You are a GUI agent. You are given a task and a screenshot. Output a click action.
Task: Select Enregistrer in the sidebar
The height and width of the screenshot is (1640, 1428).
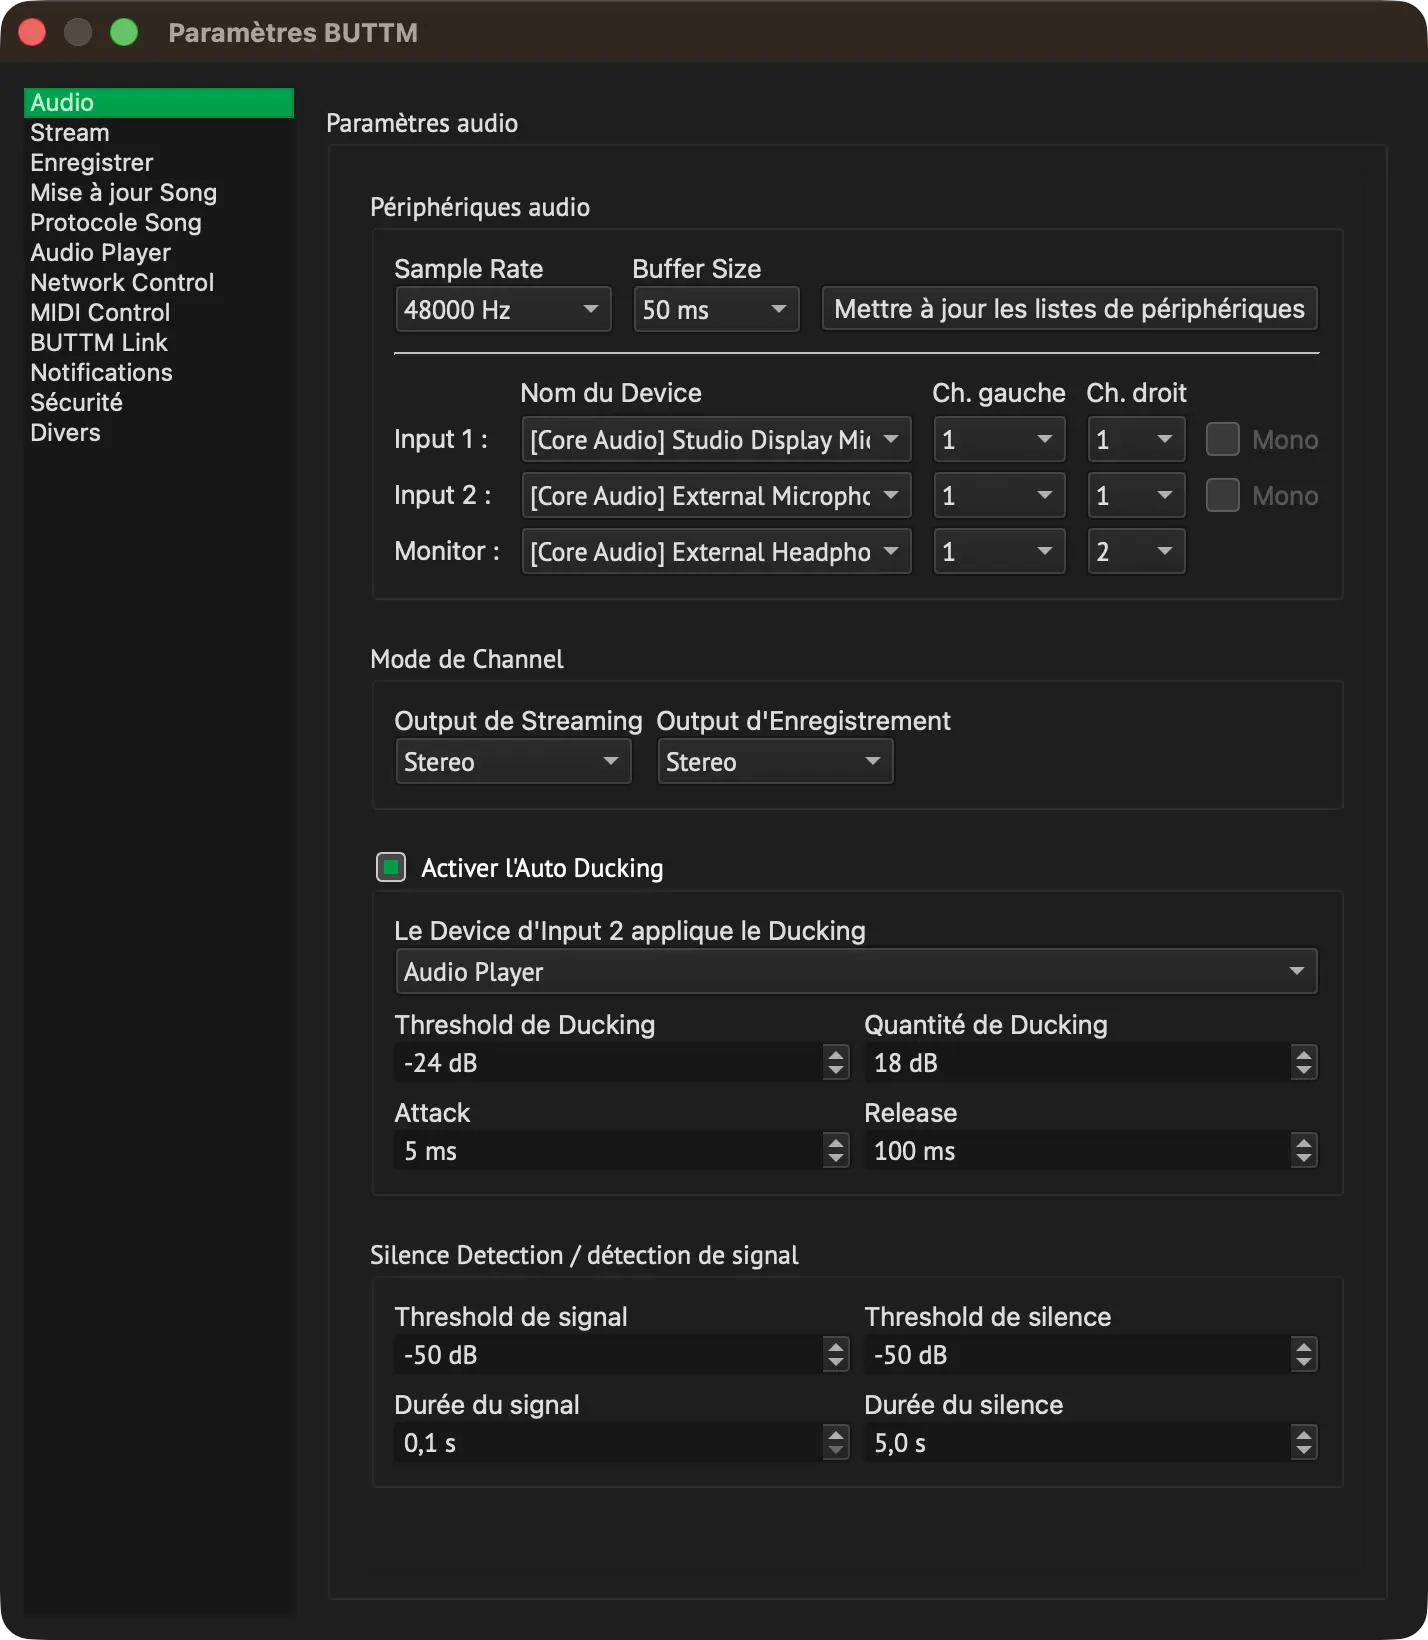coord(159,163)
